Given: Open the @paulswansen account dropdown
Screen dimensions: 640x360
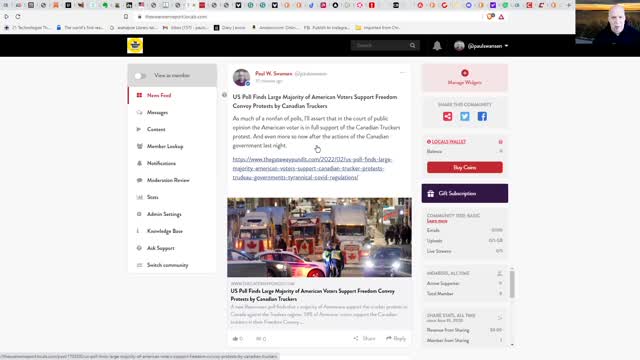Looking at the screenshot, I should point(488,46).
